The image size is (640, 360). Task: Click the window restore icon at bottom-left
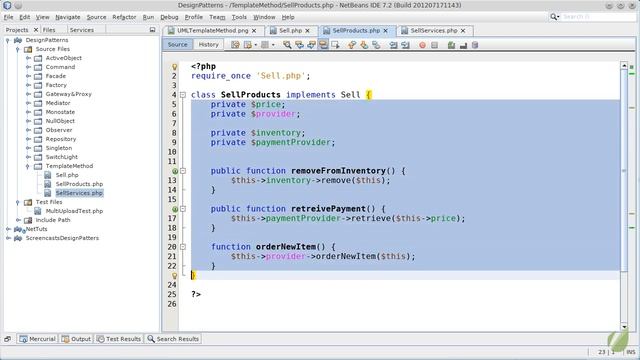pyautogui.click(x=8, y=339)
